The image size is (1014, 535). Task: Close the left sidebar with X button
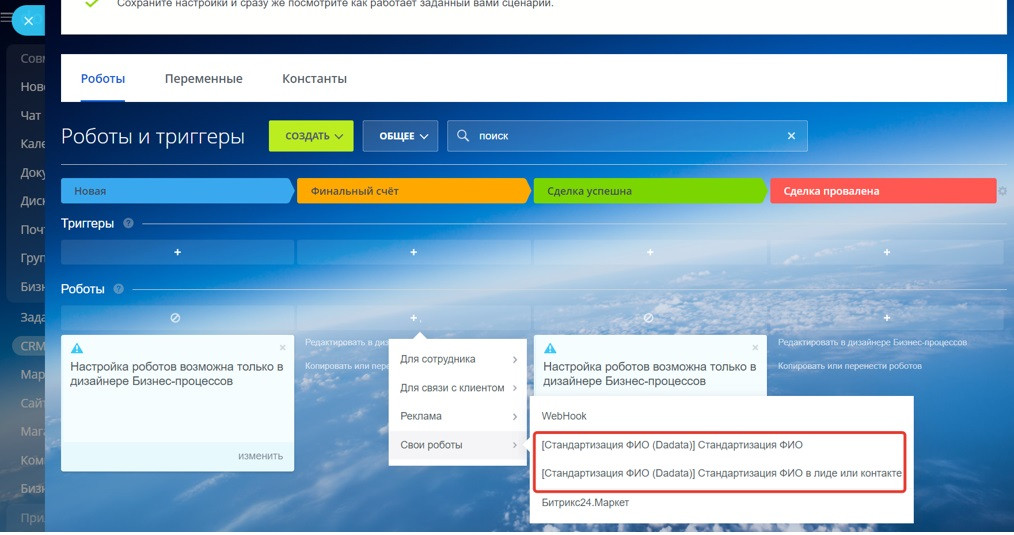[28, 21]
